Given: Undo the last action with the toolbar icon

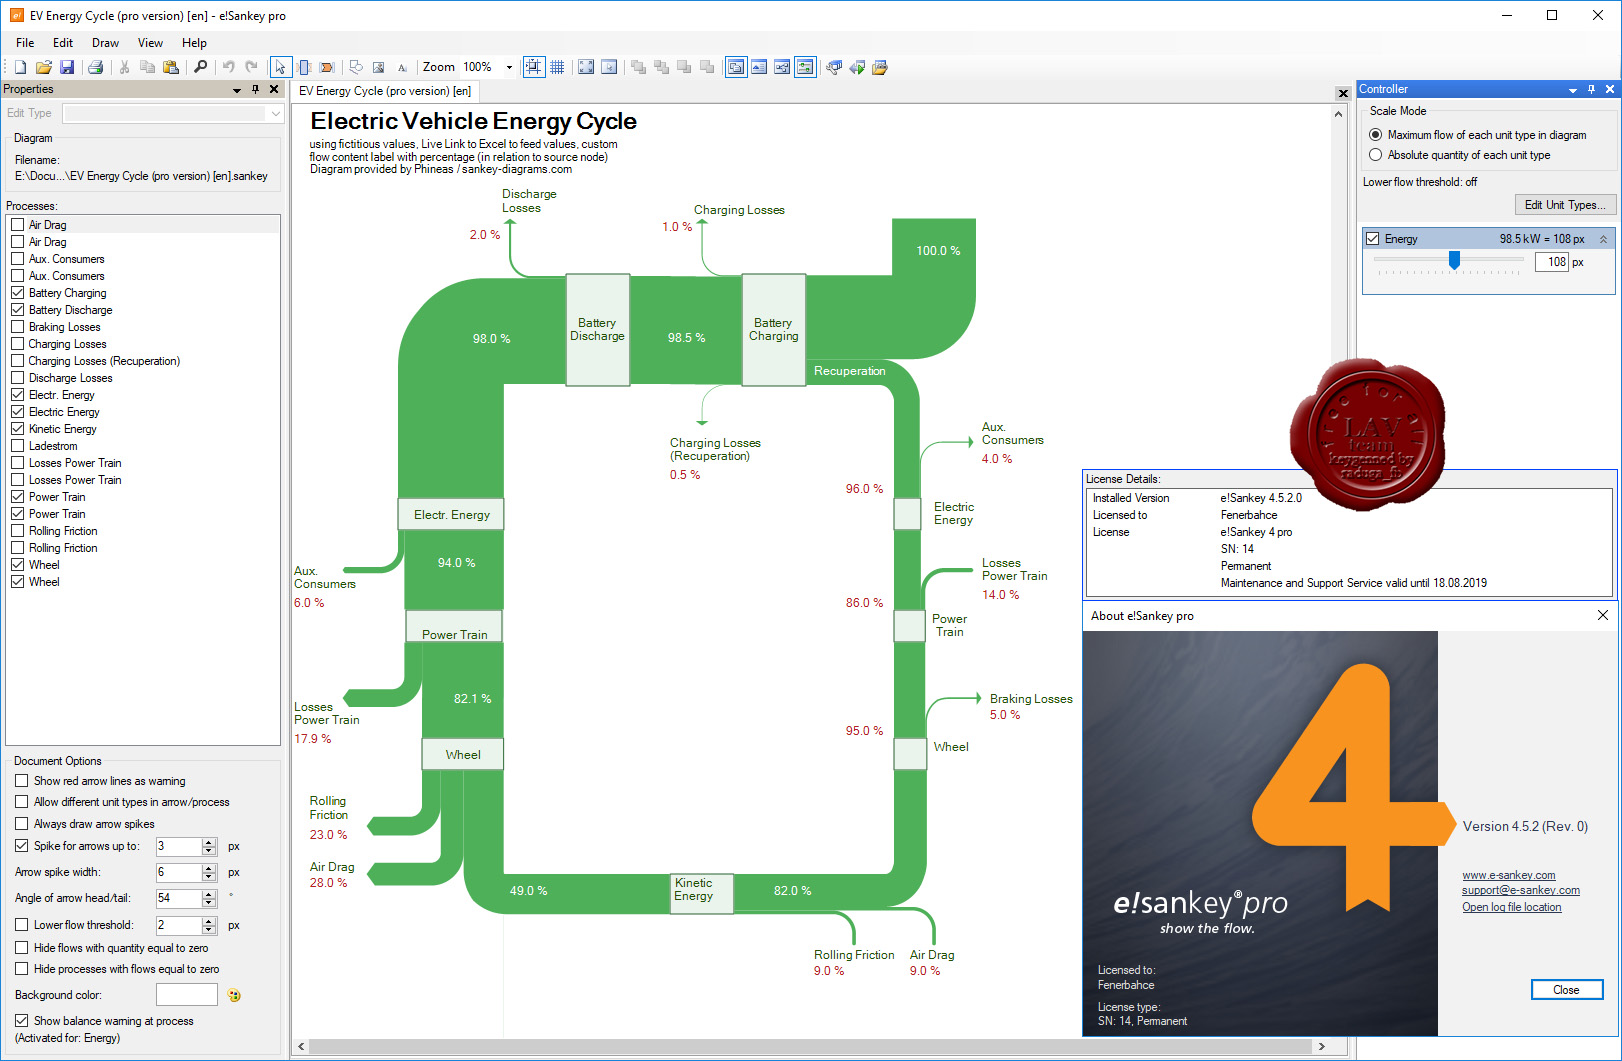Looking at the screenshot, I should tap(228, 67).
